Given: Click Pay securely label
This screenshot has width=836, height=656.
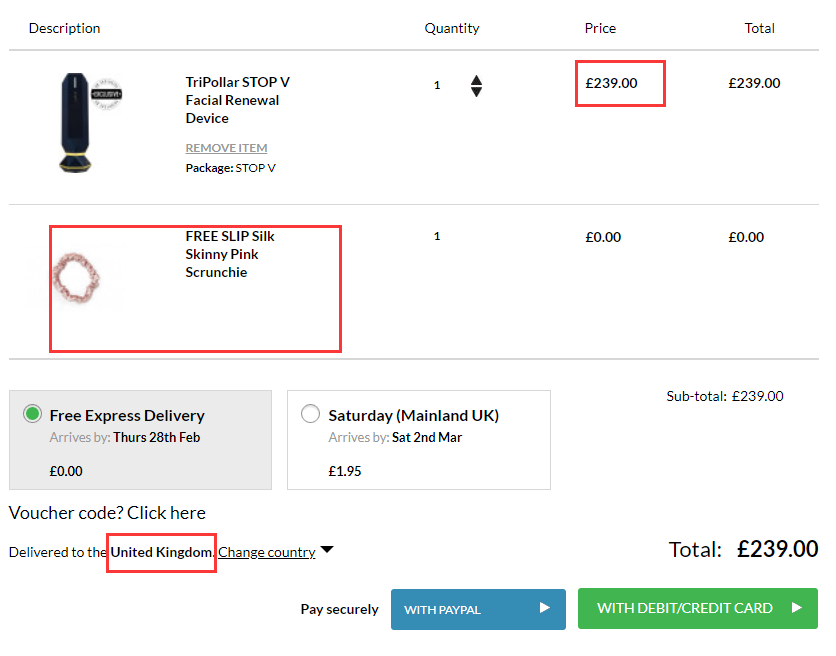Looking at the screenshot, I should click(339, 609).
